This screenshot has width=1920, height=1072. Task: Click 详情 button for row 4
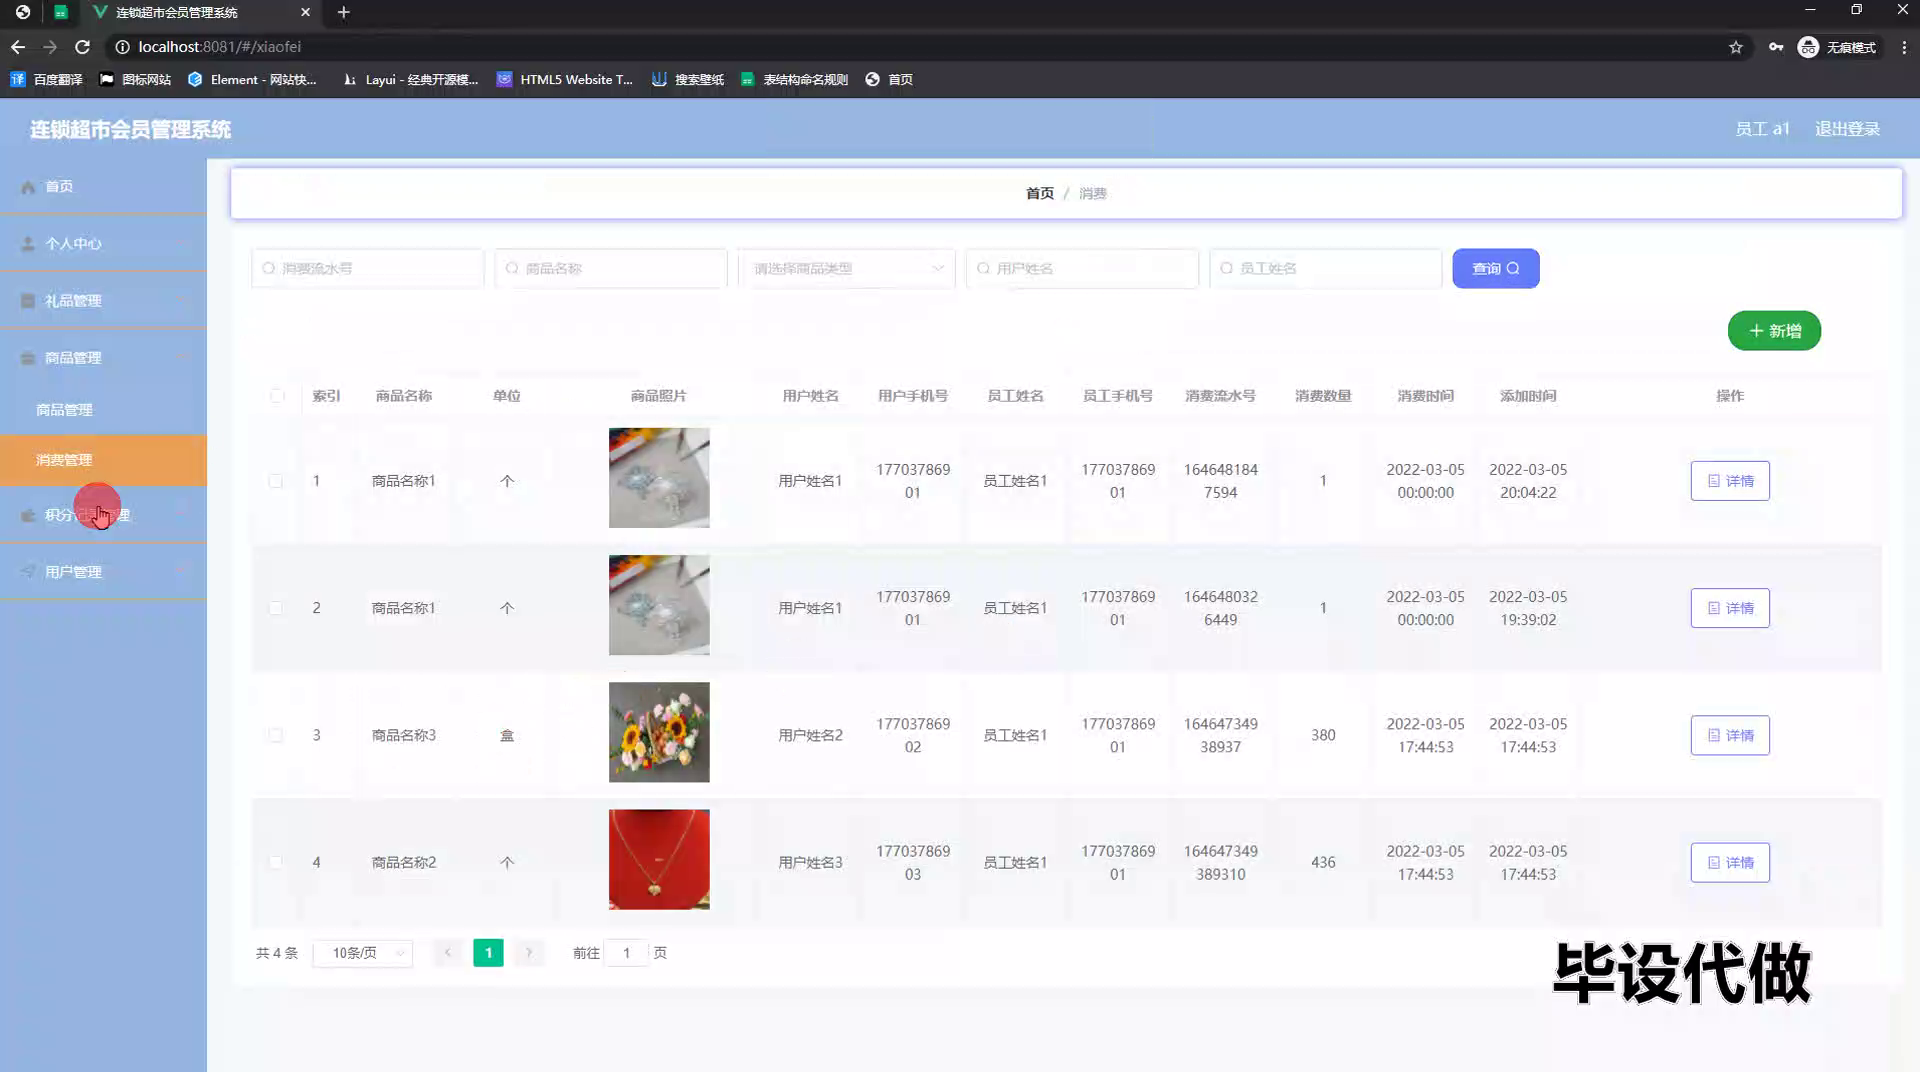1730,862
